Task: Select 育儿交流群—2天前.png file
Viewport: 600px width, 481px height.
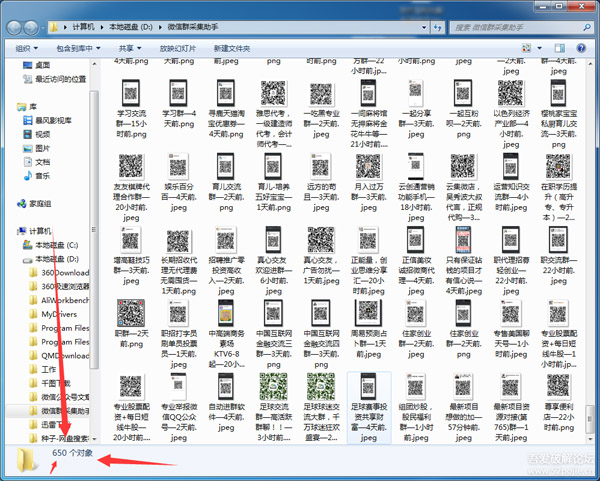Action: (226, 183)
